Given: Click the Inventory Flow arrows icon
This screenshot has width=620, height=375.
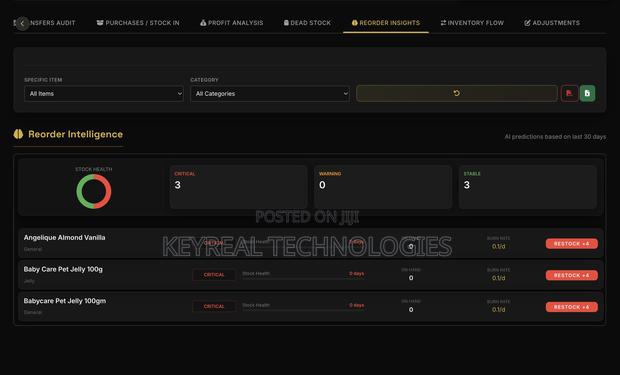Looking at the screenshot, I should coord(443,23).
